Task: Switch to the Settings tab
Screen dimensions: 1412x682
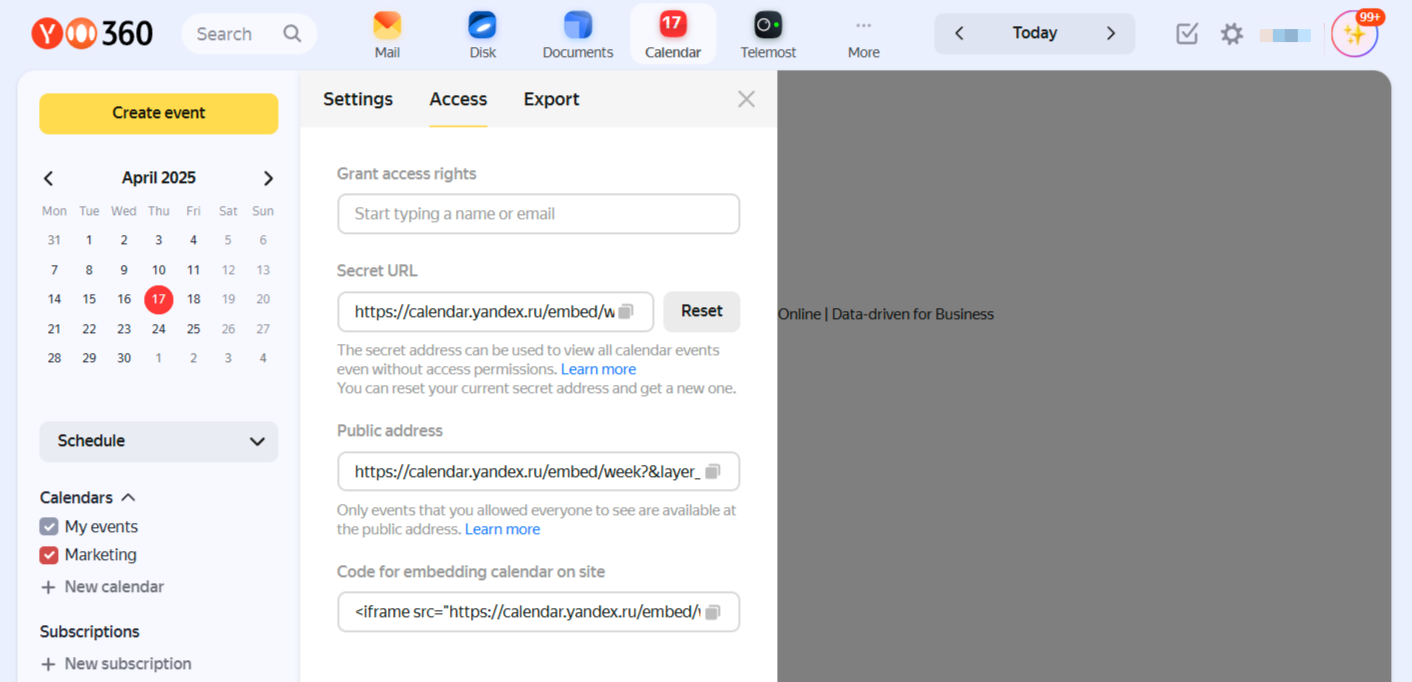Action: point(358,99)
